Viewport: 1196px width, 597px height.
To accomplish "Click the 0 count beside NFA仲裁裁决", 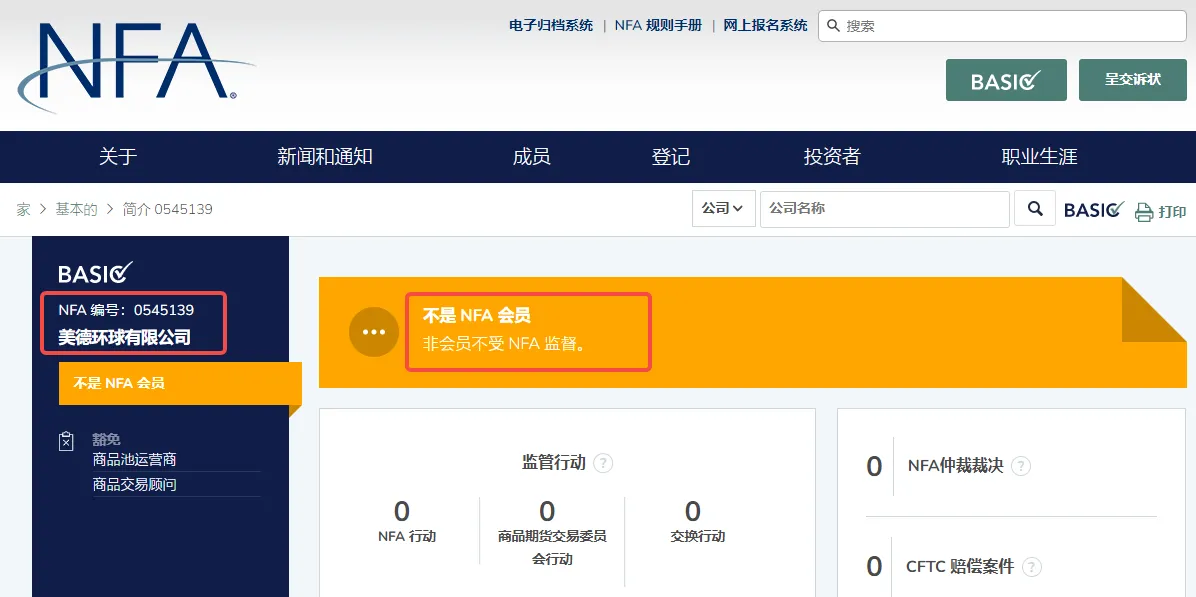I will coord(874,466).
